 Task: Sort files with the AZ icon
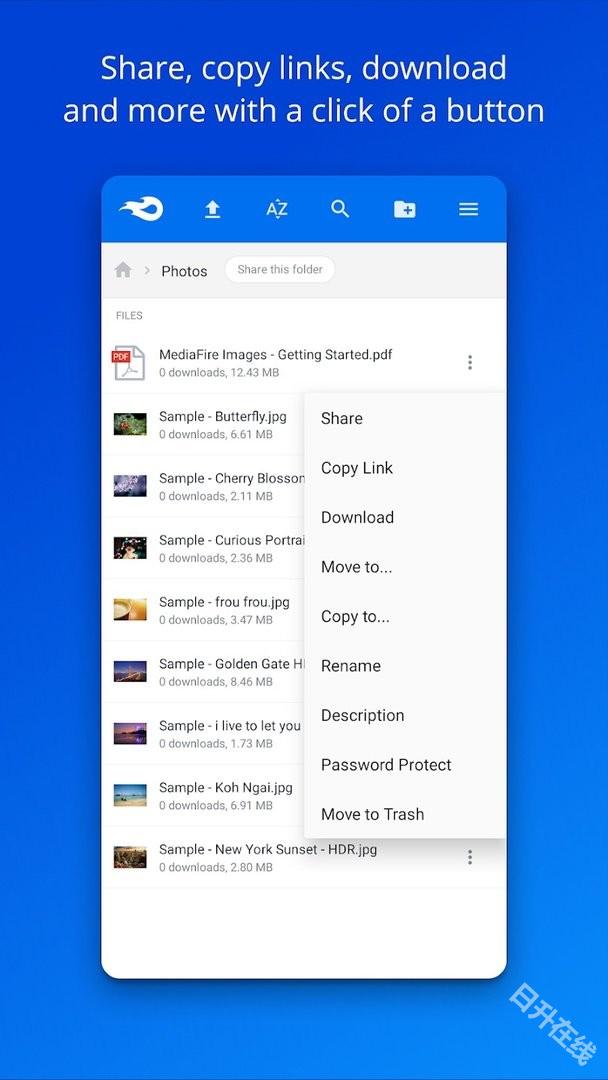tap(277, 209)
